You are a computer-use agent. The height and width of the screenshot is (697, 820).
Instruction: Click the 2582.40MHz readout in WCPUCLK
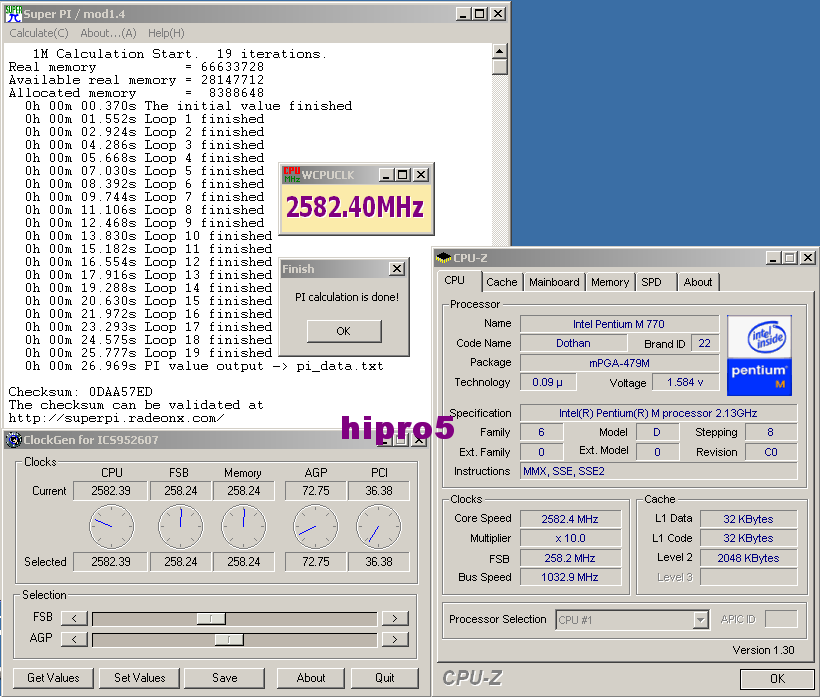click(x=355, y=207)
